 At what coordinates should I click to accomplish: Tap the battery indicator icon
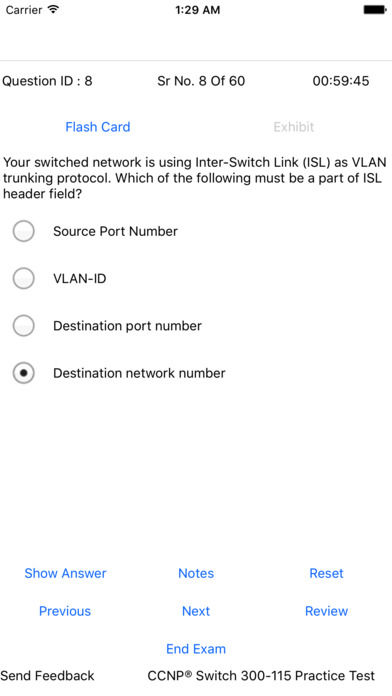[375, 9]
